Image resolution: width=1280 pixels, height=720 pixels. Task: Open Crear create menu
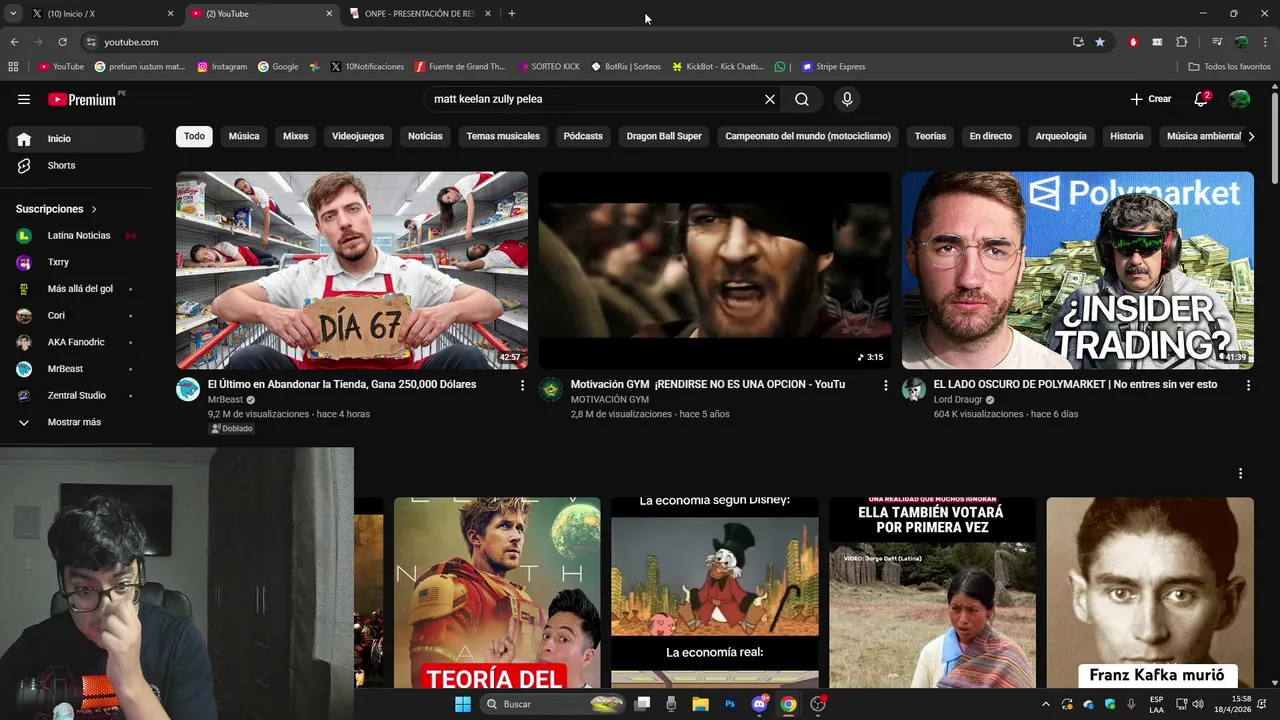point(1150,99)
